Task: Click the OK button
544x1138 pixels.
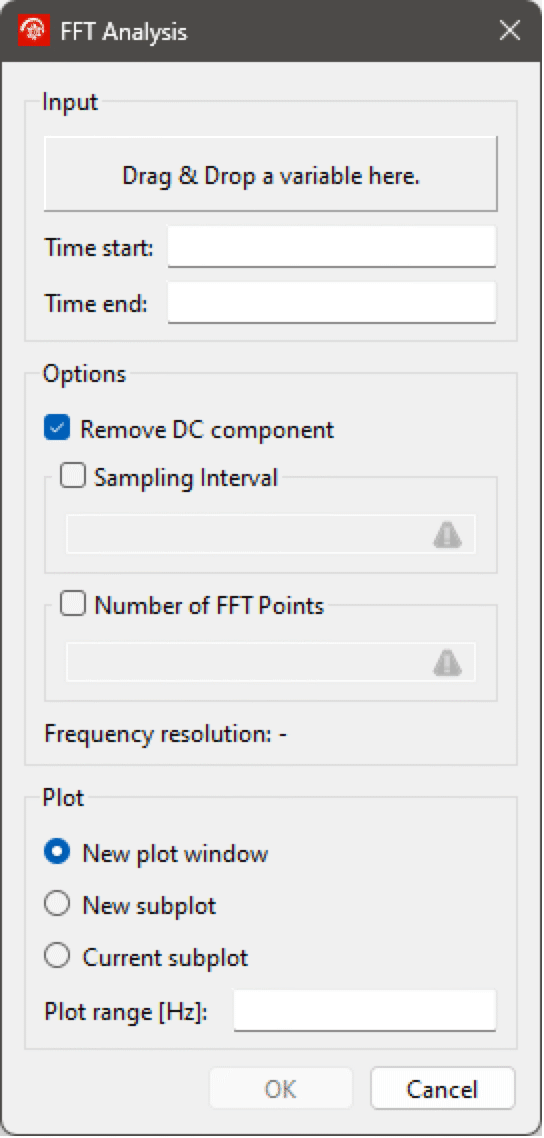Action: pos(281,1088)
